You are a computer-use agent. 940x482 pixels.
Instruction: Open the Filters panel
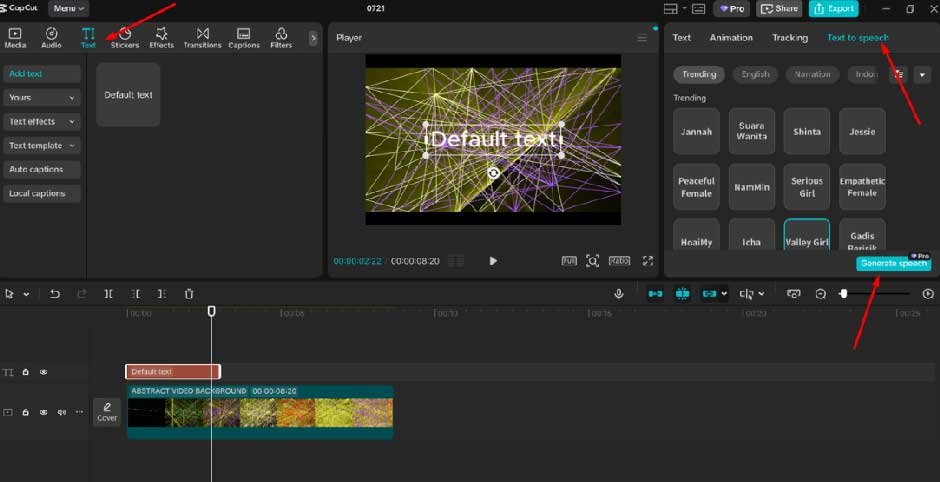click(281, 38)
